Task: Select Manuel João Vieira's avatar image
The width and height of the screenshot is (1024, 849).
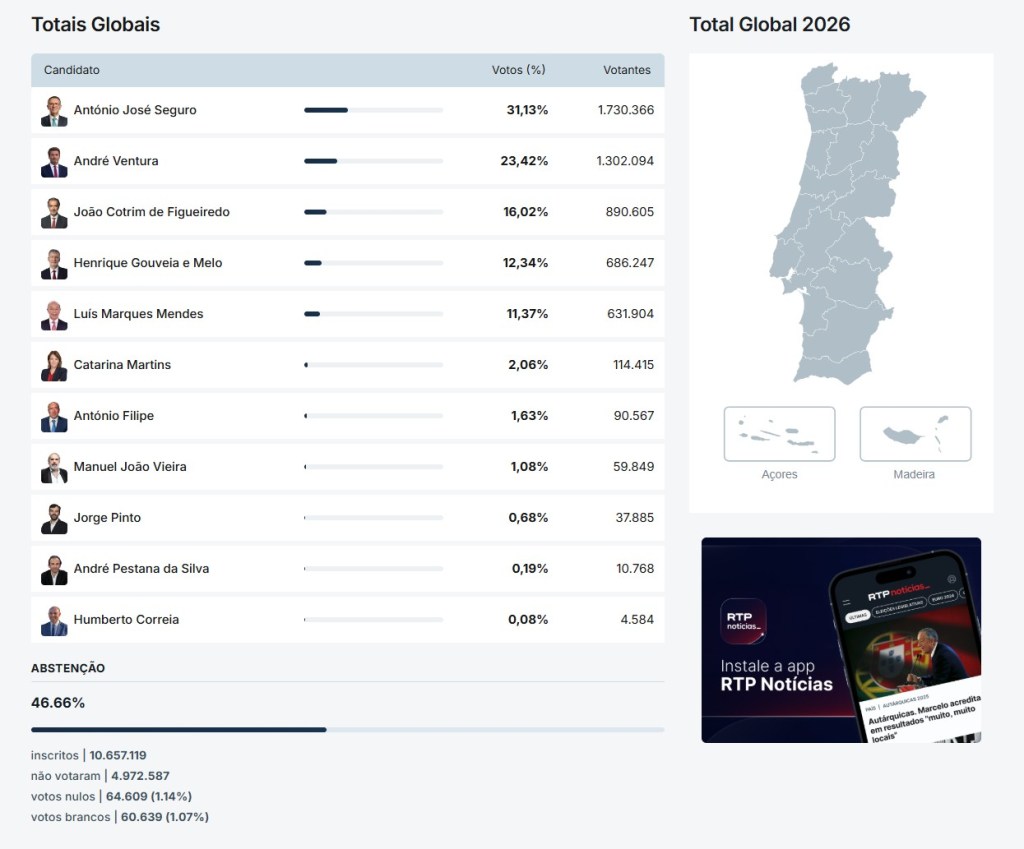Action: coord(54,468)
